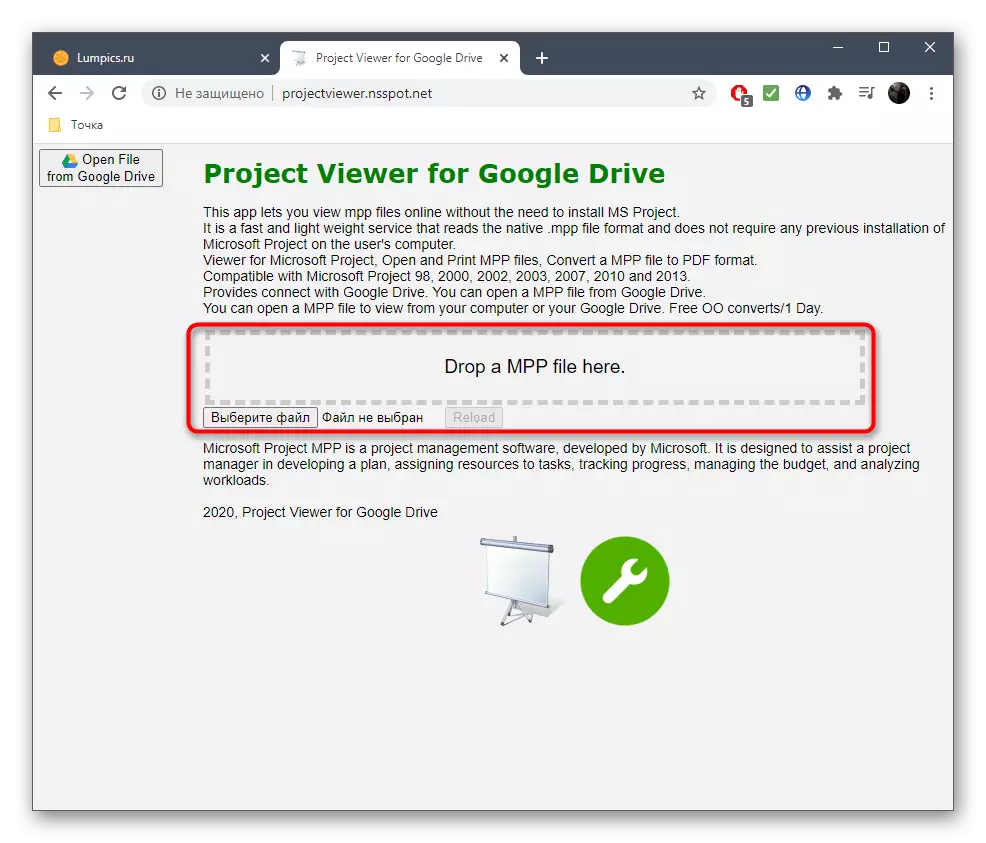Click the browser back arrow
Viewport: 986px width, 843px height.
(x=55, y=94)
